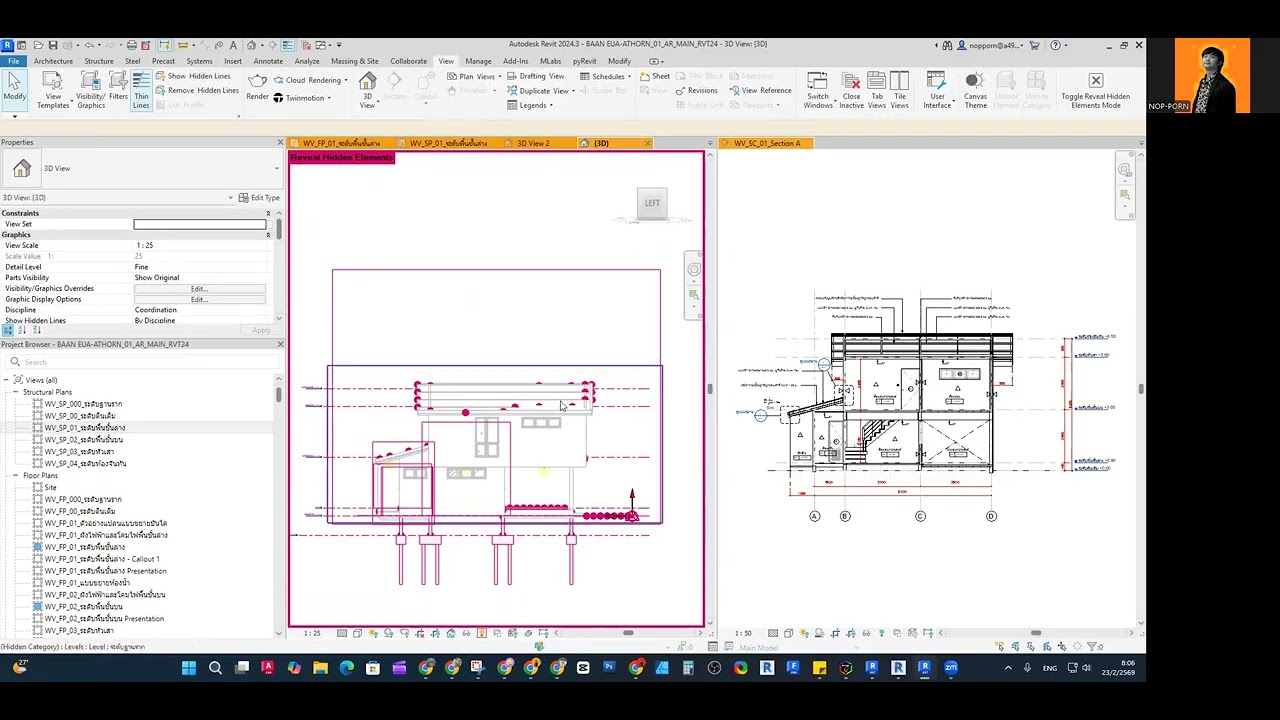Click the LEFT face of the ViewCube
1280x720 pixels.
tap(652, 203)
